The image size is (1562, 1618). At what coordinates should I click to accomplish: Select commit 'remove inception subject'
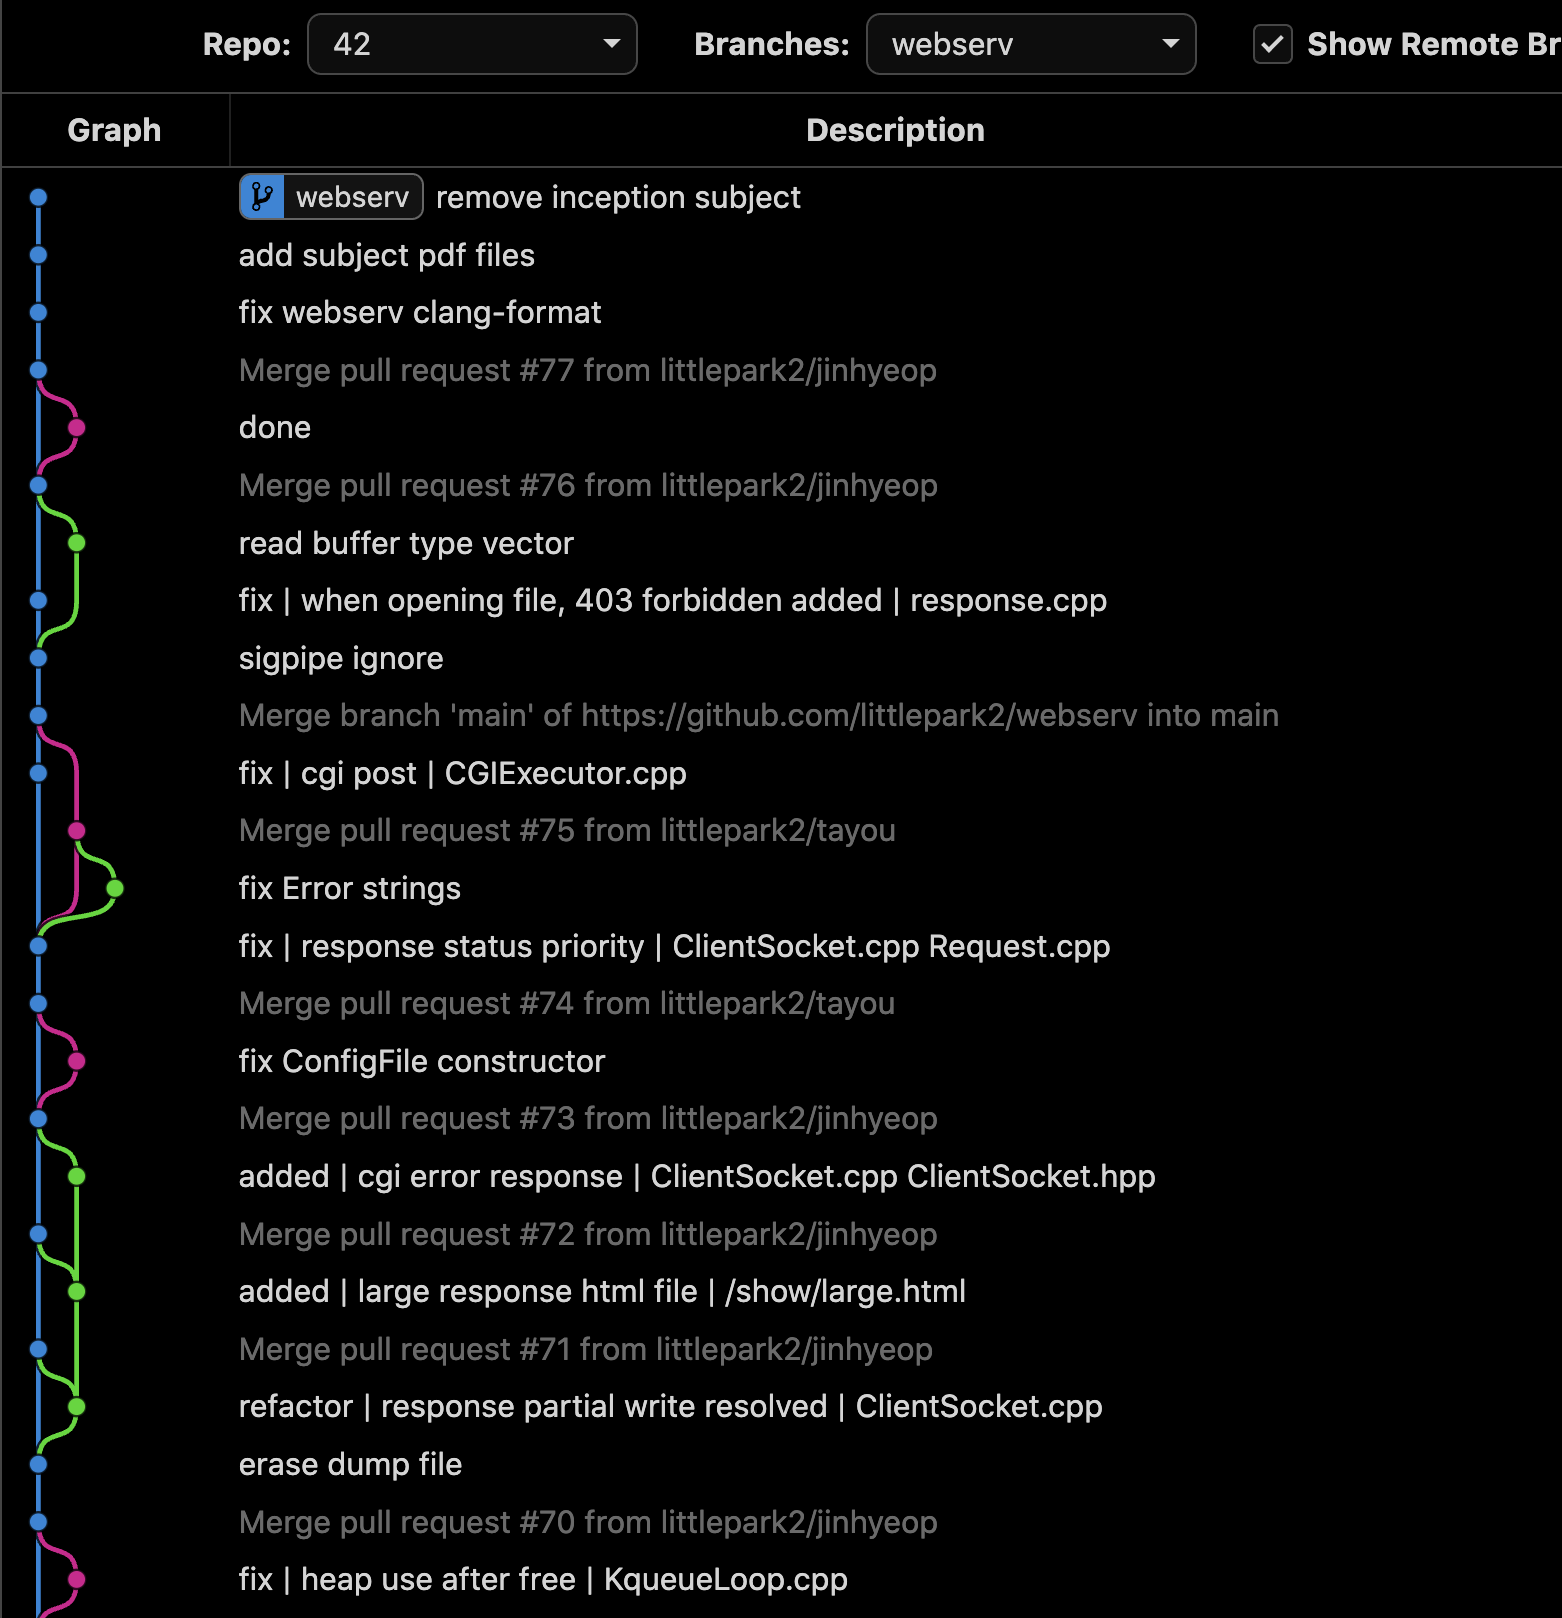(x=618, y=197)
